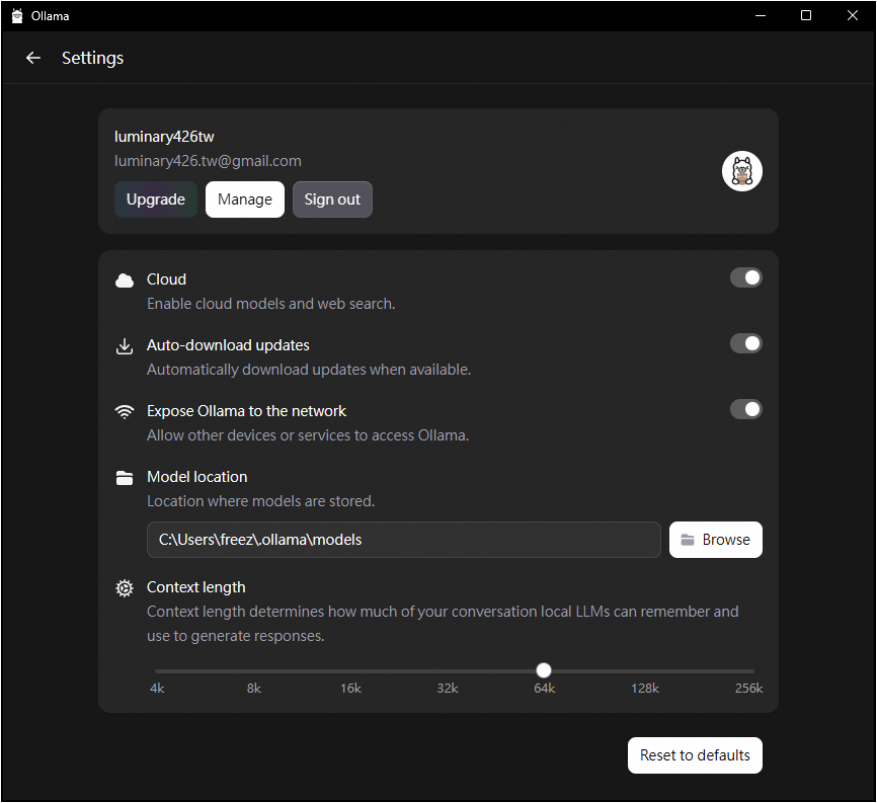This screenshot has width=877, height=803.
Task: Toggle Expose Ollama to the network
Action: pyautogui.click(x=745, y=410)
